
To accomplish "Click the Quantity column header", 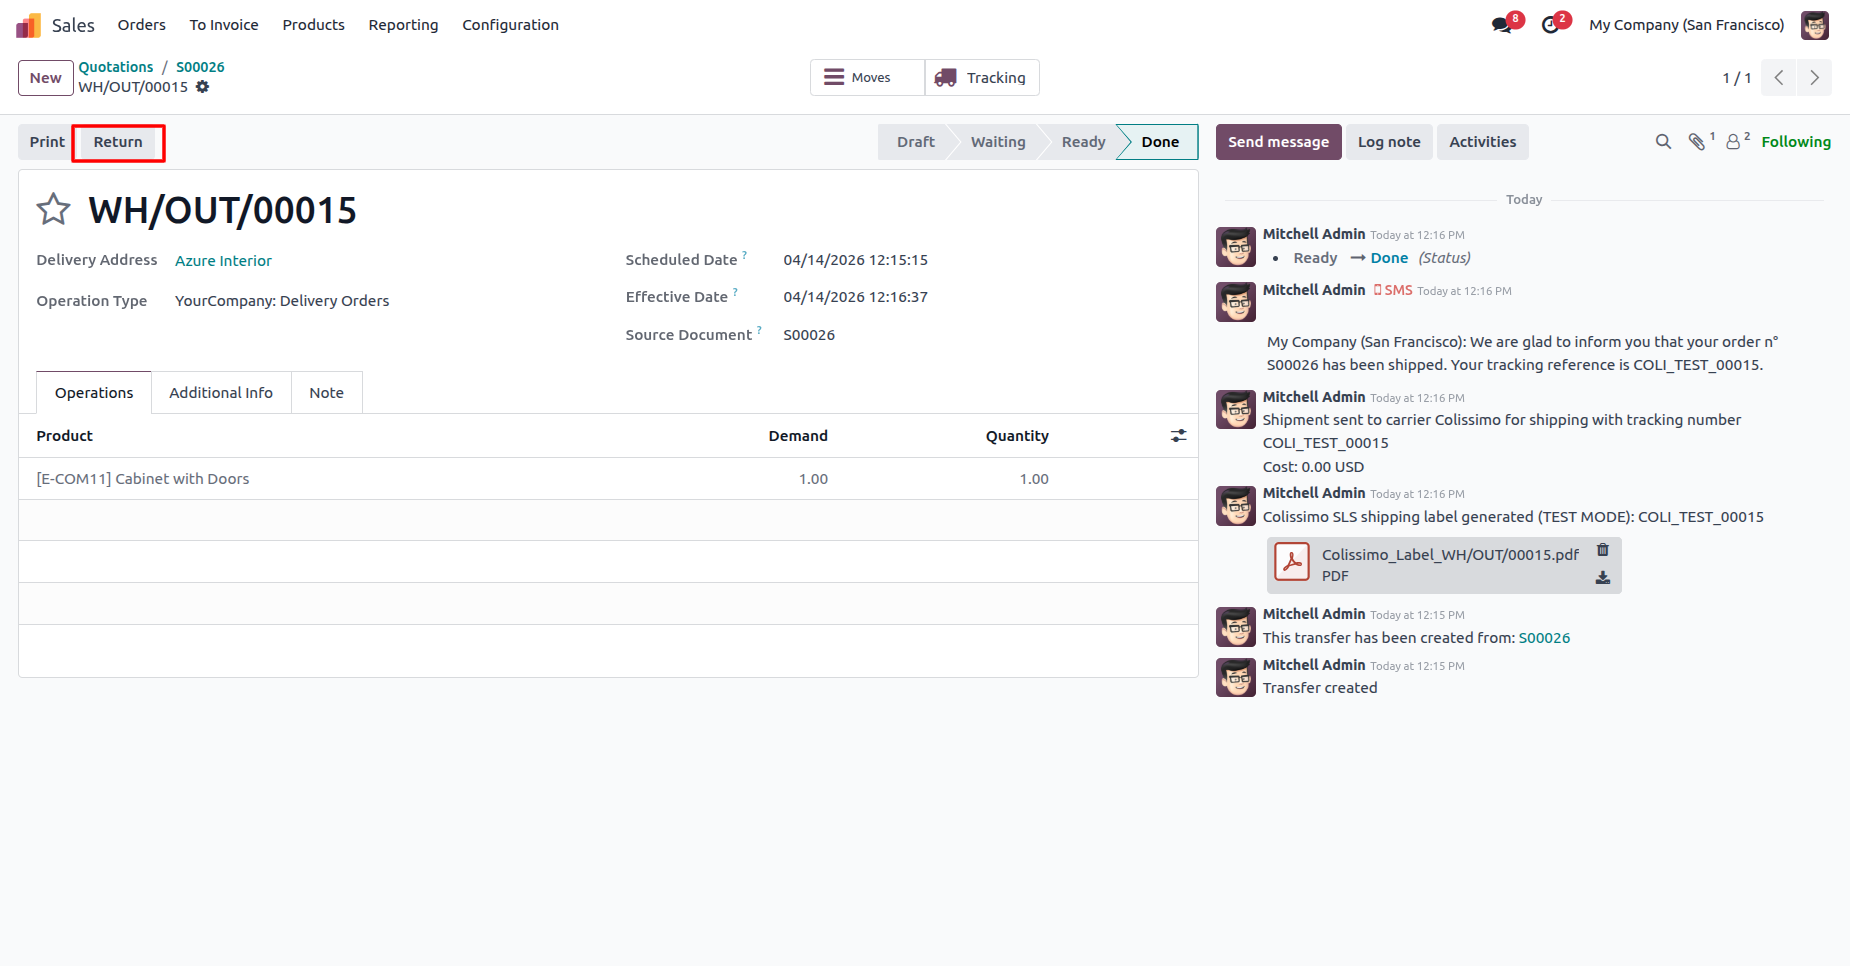I will pyautogui.click(x=1017, y=436).
